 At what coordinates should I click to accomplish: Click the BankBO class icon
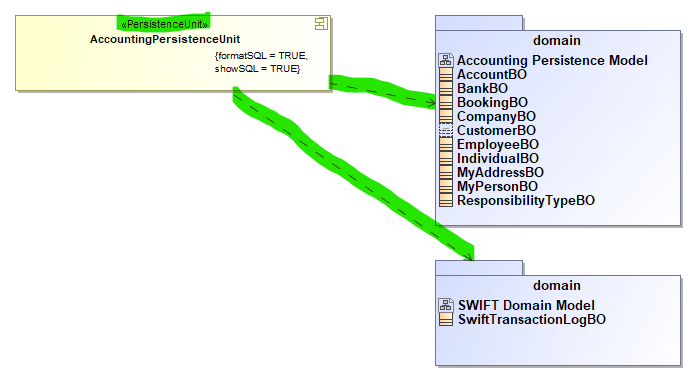coord(446,88)
